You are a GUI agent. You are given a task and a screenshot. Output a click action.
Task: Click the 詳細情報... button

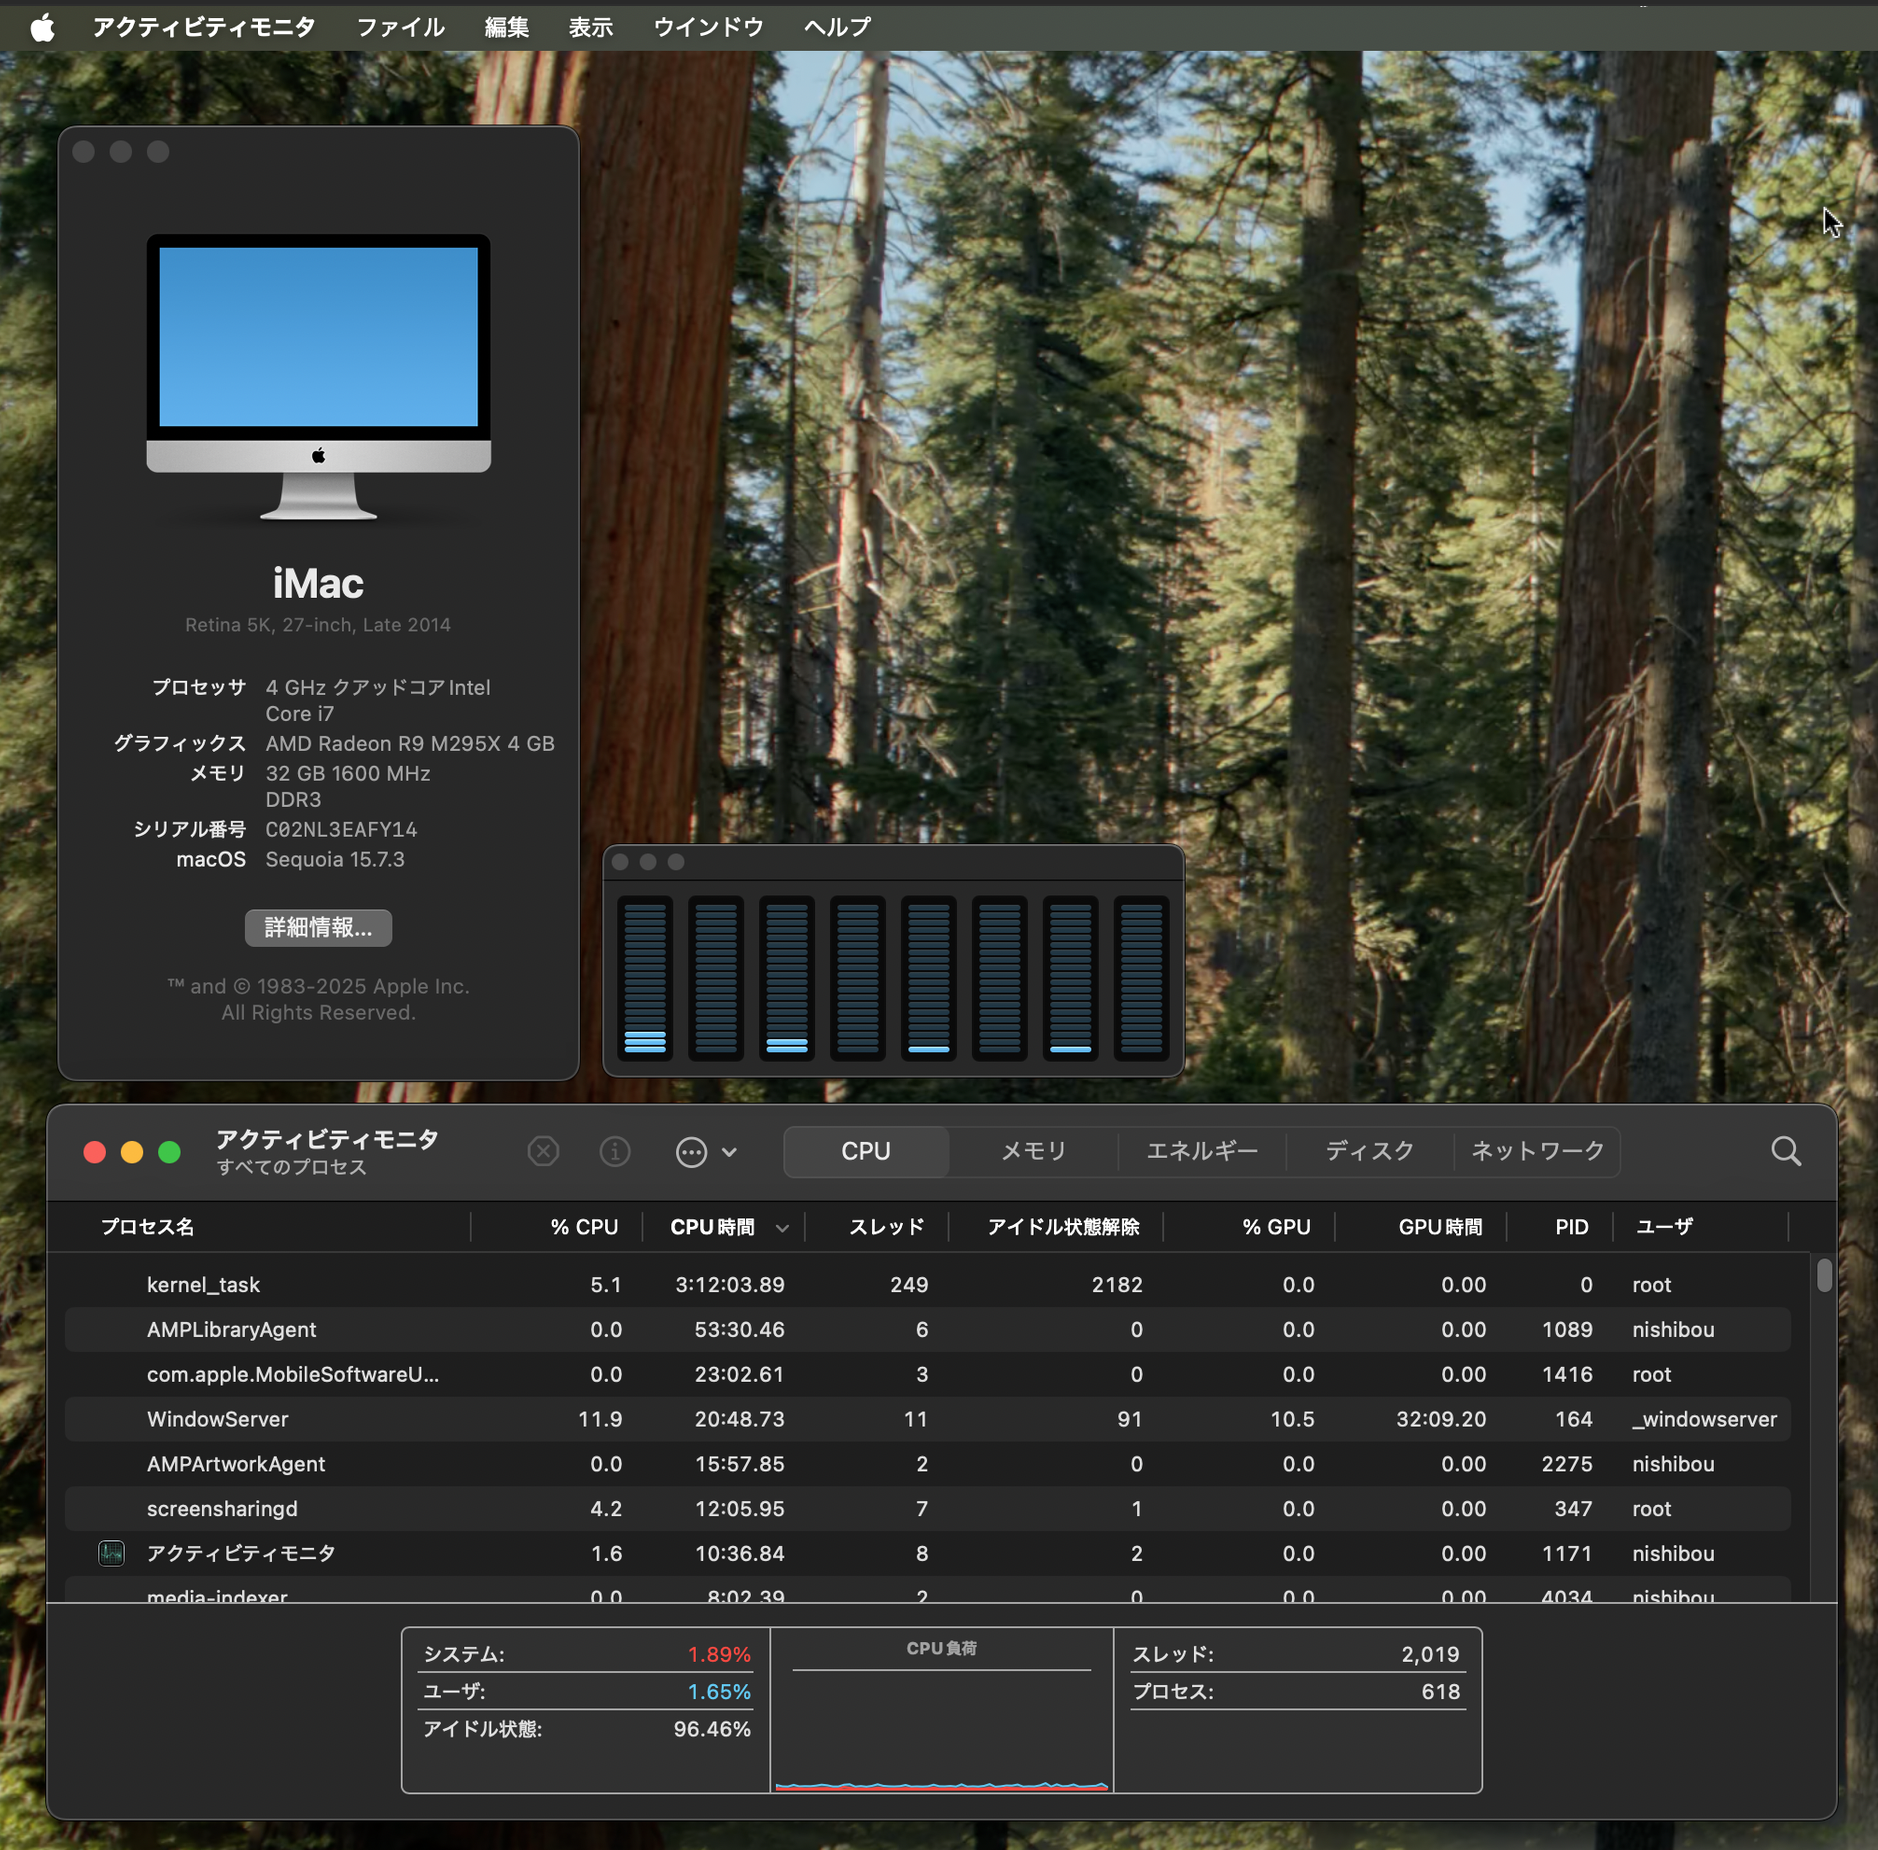[318, 927]
